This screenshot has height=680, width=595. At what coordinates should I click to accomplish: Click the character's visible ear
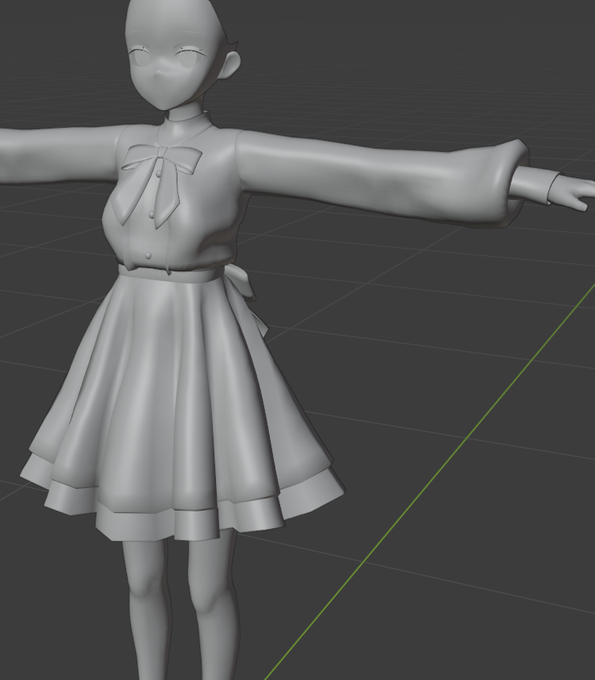pyautogui.click(x=230, y=65)
